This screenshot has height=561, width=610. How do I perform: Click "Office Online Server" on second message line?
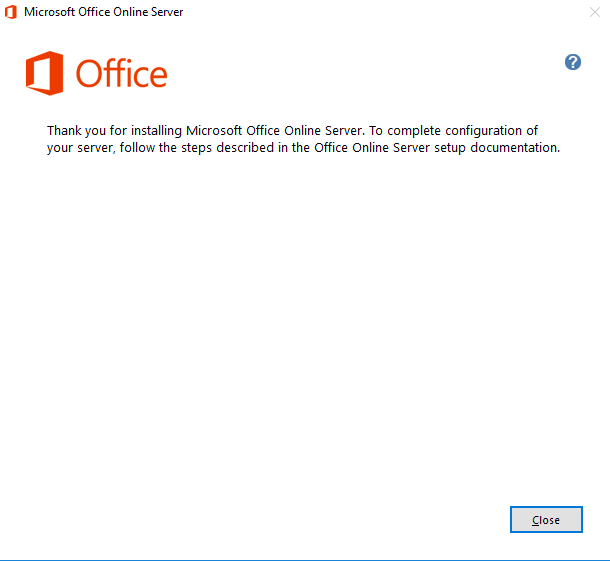pyautogui.click(x=372, y=148)
